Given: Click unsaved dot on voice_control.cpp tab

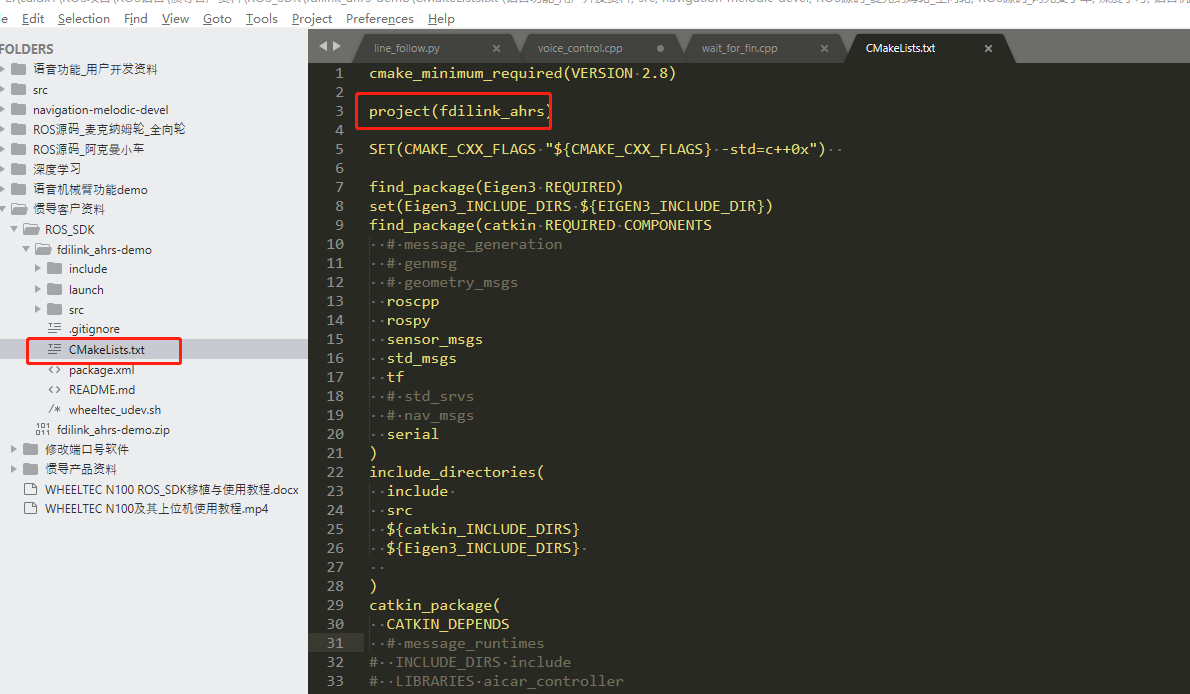Looking at the screenshot, I should click(660, 49).
